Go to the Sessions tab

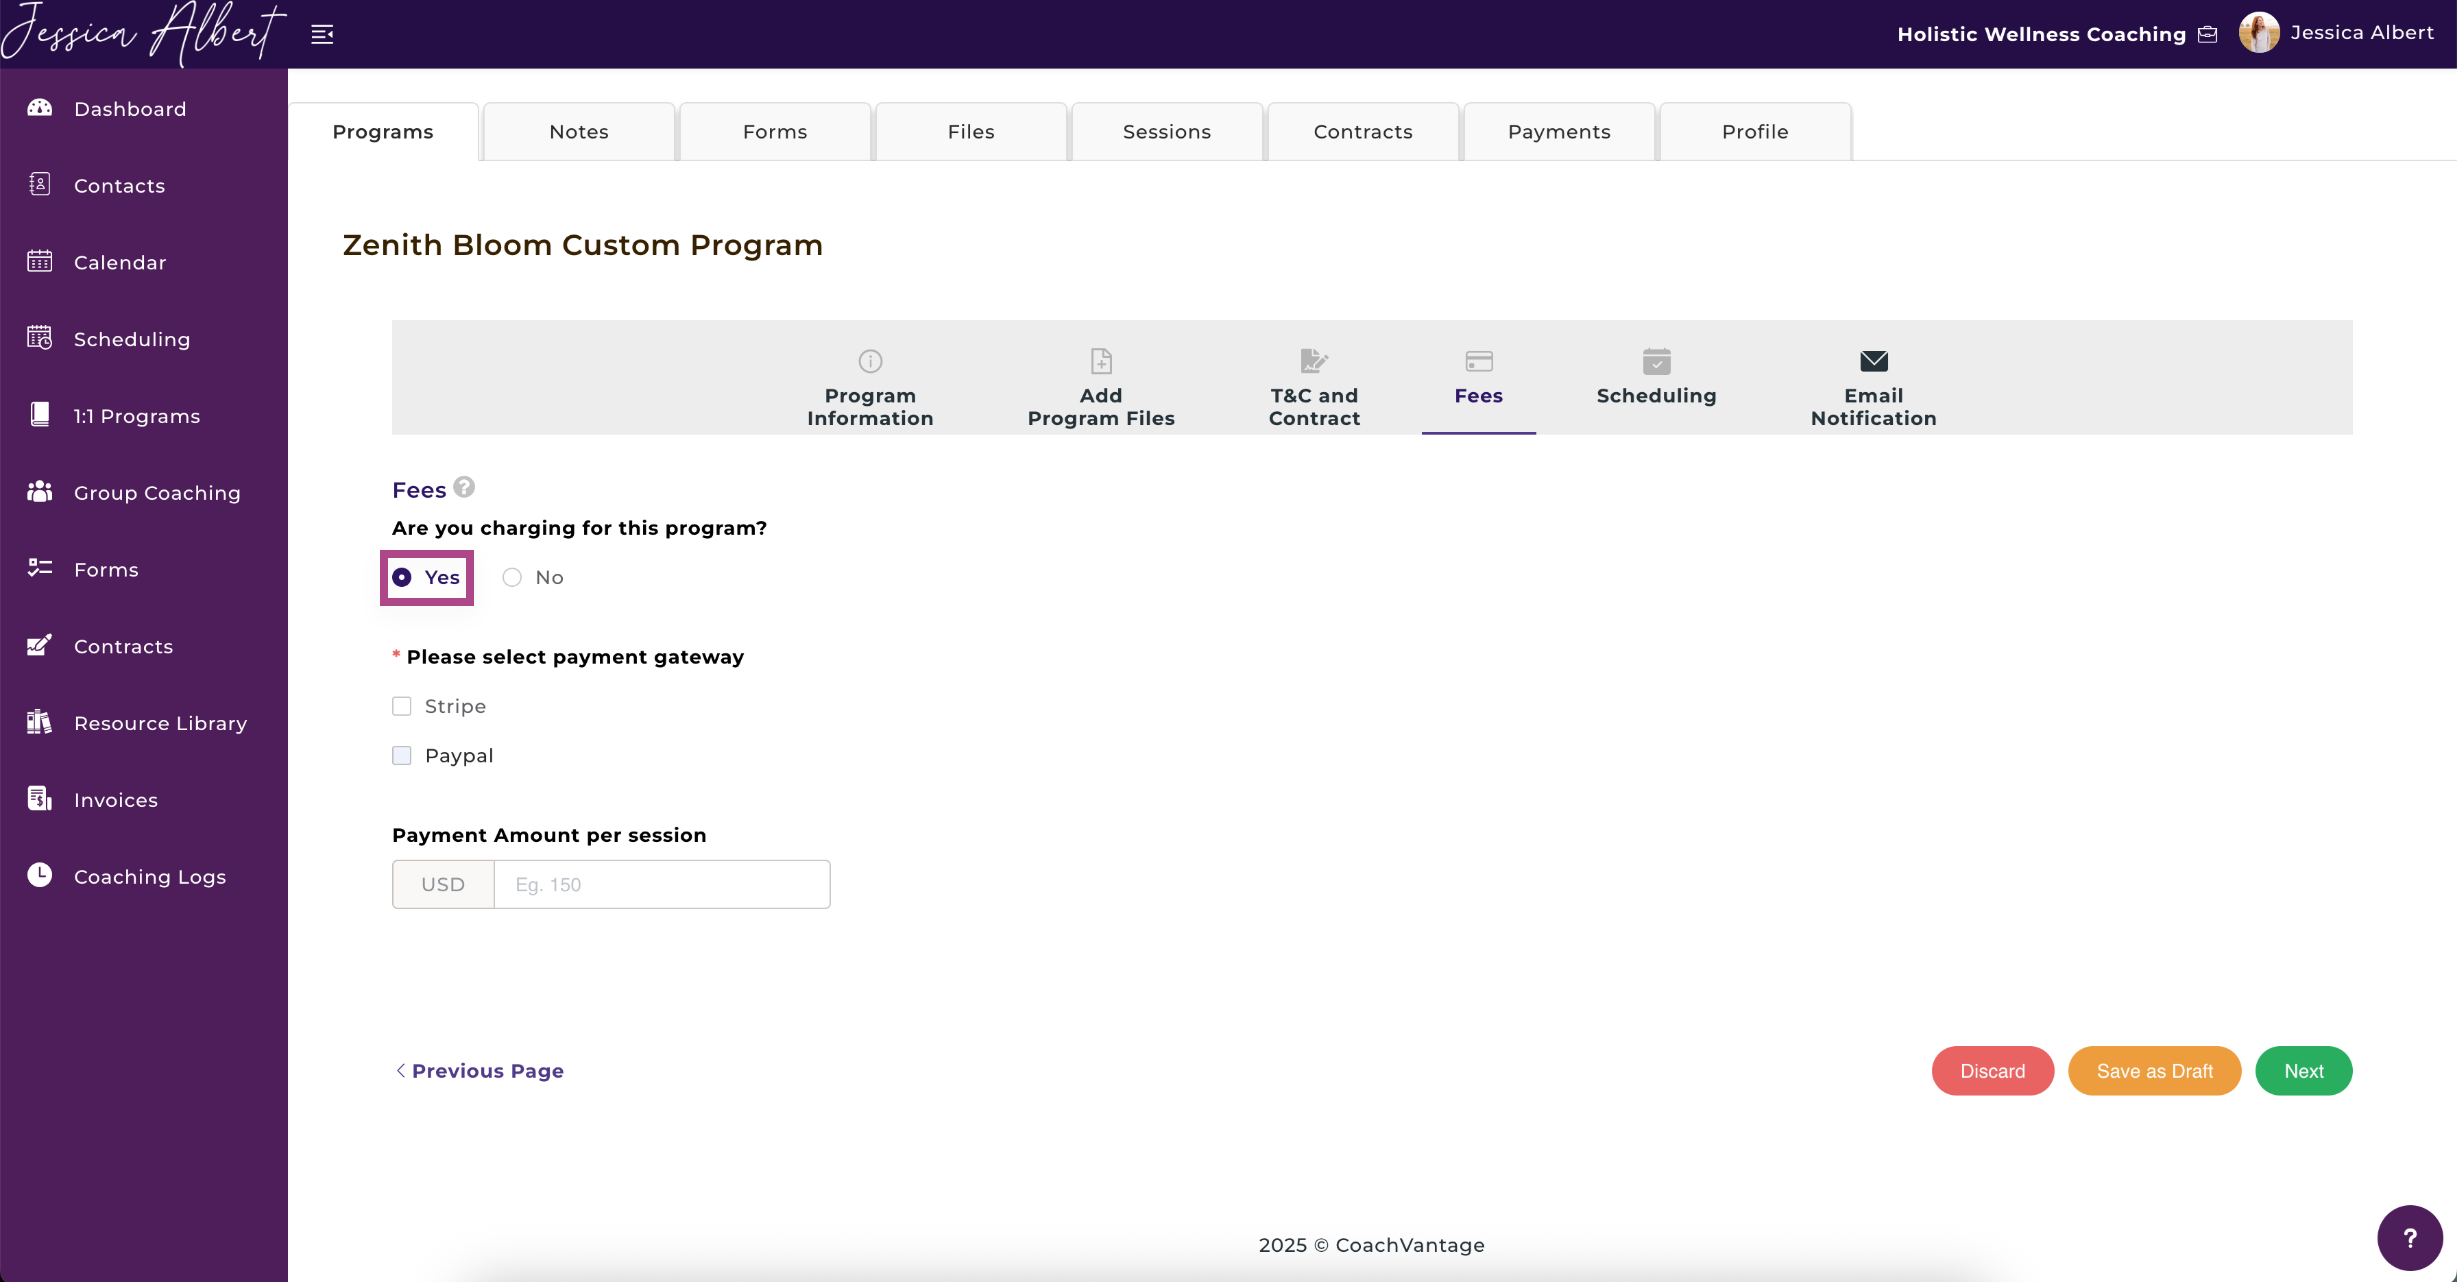pos(1167,132)
